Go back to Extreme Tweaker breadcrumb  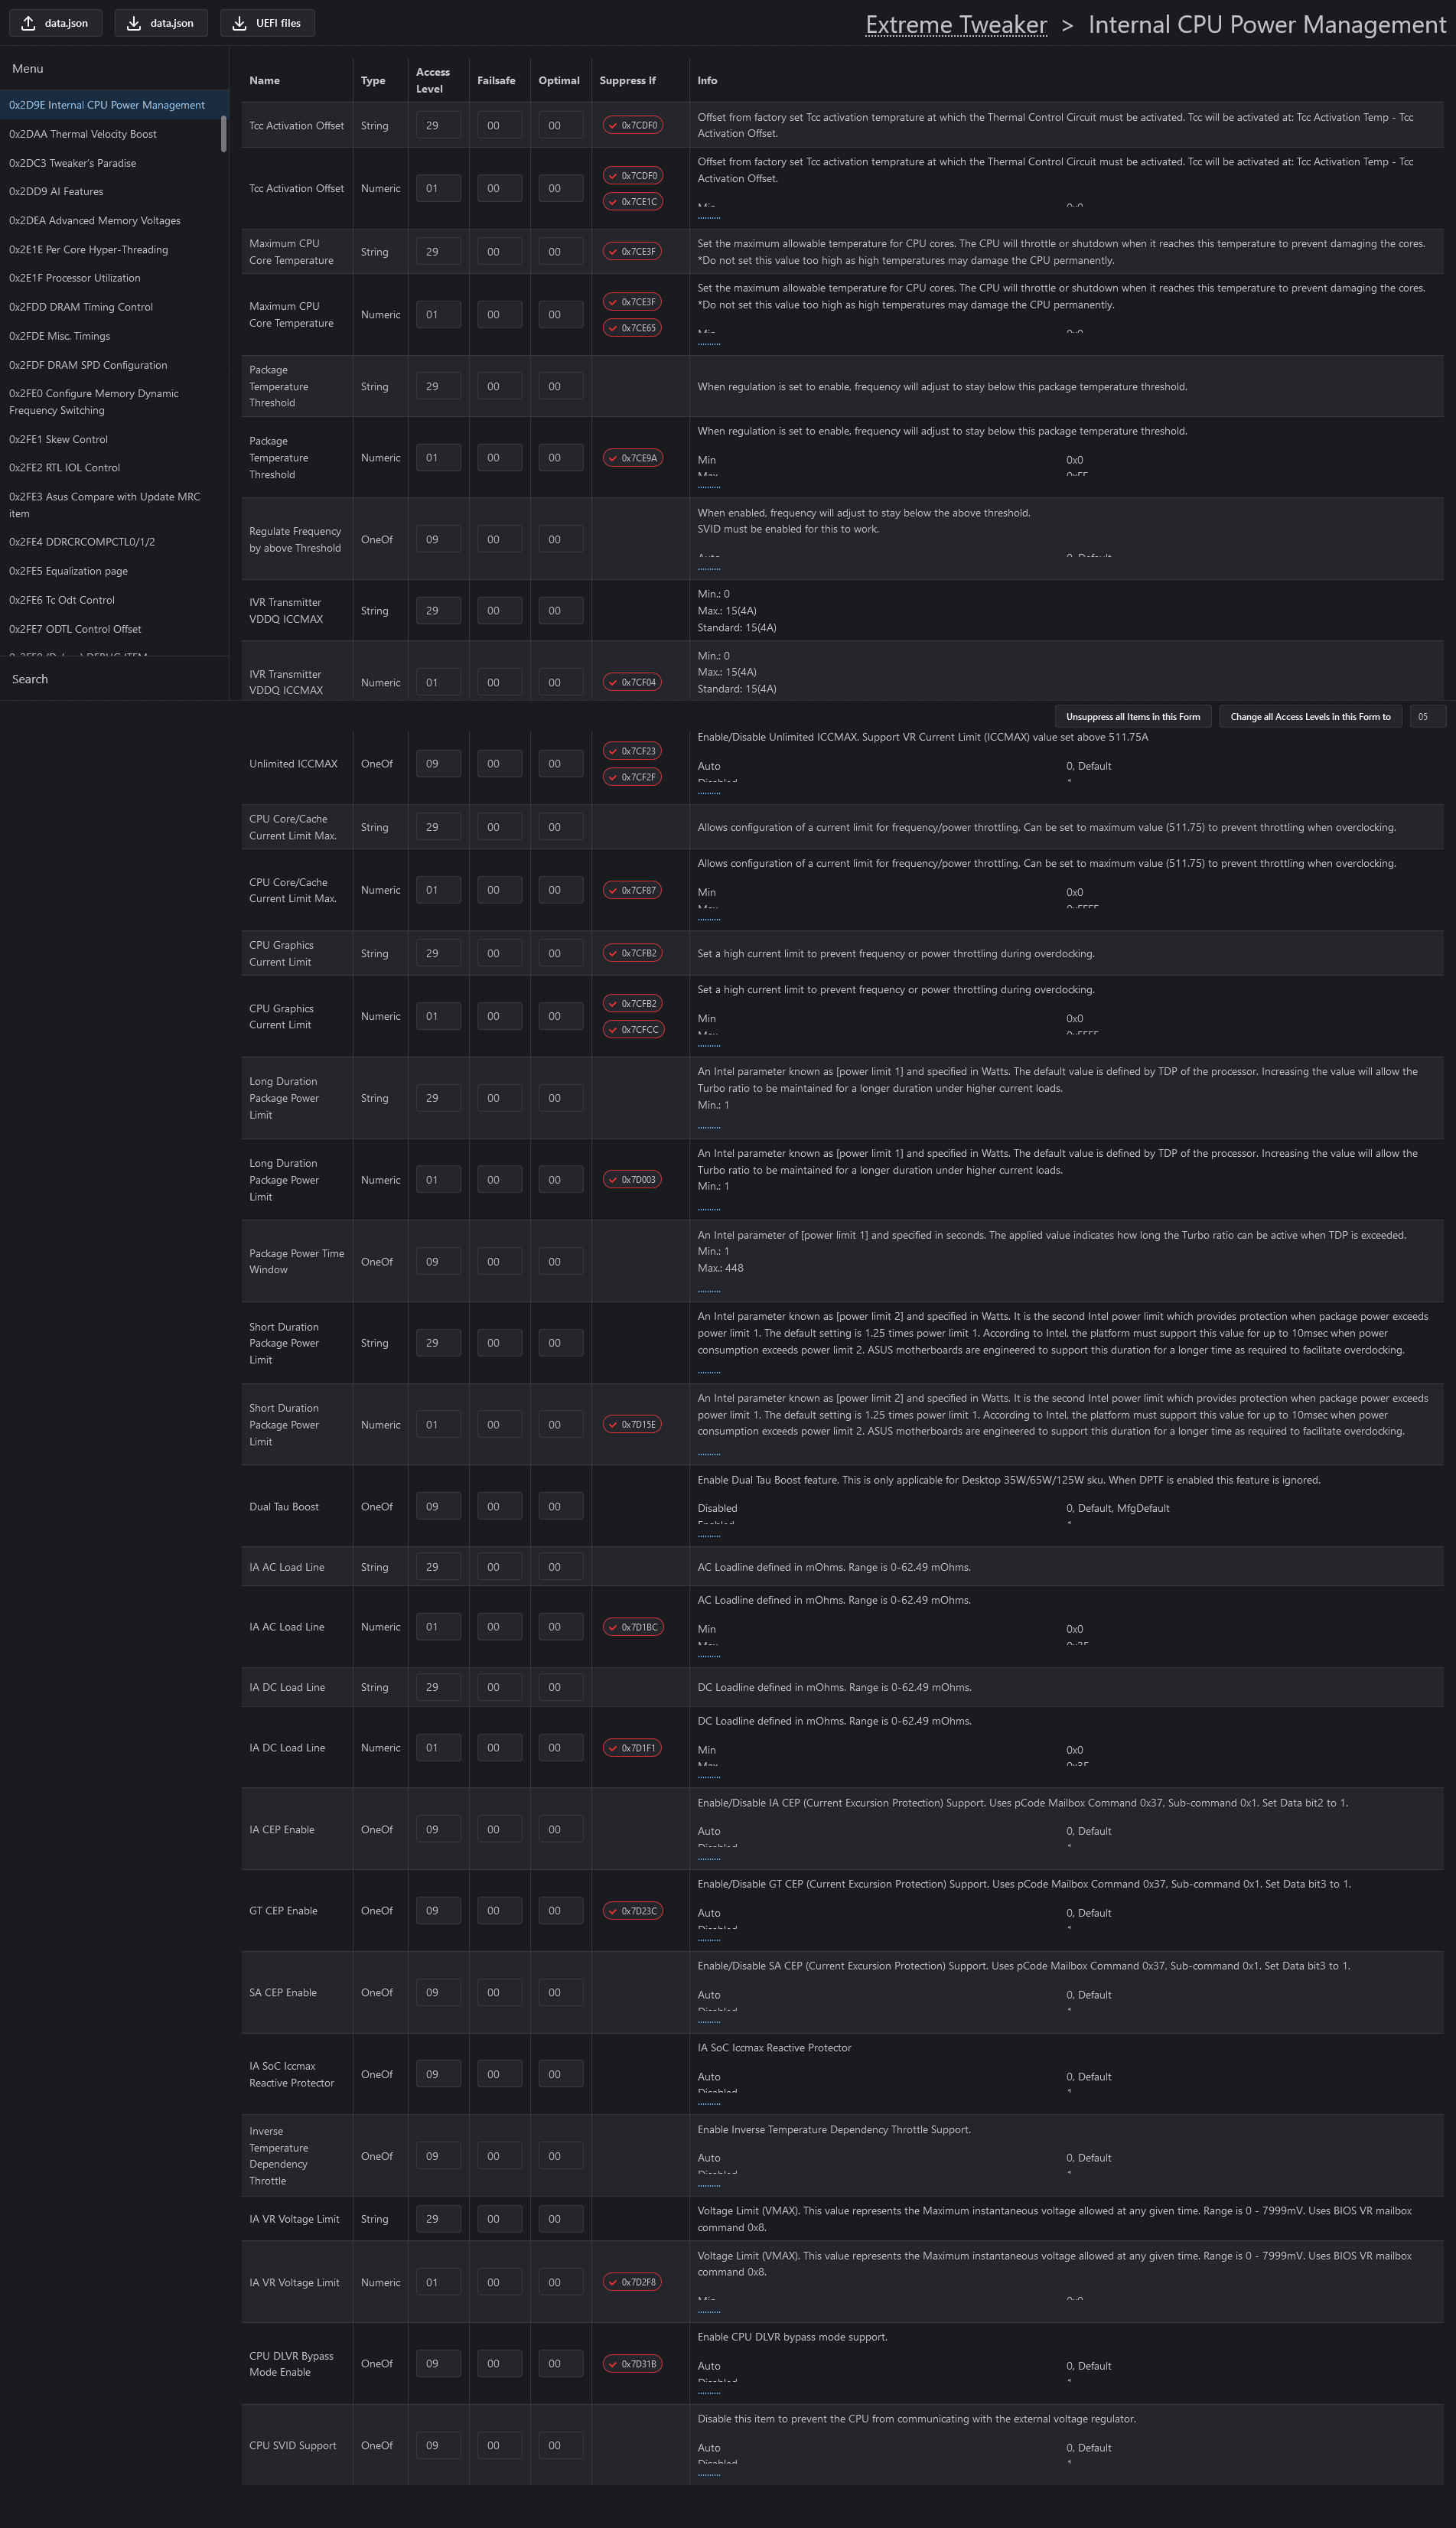[955, 25]
